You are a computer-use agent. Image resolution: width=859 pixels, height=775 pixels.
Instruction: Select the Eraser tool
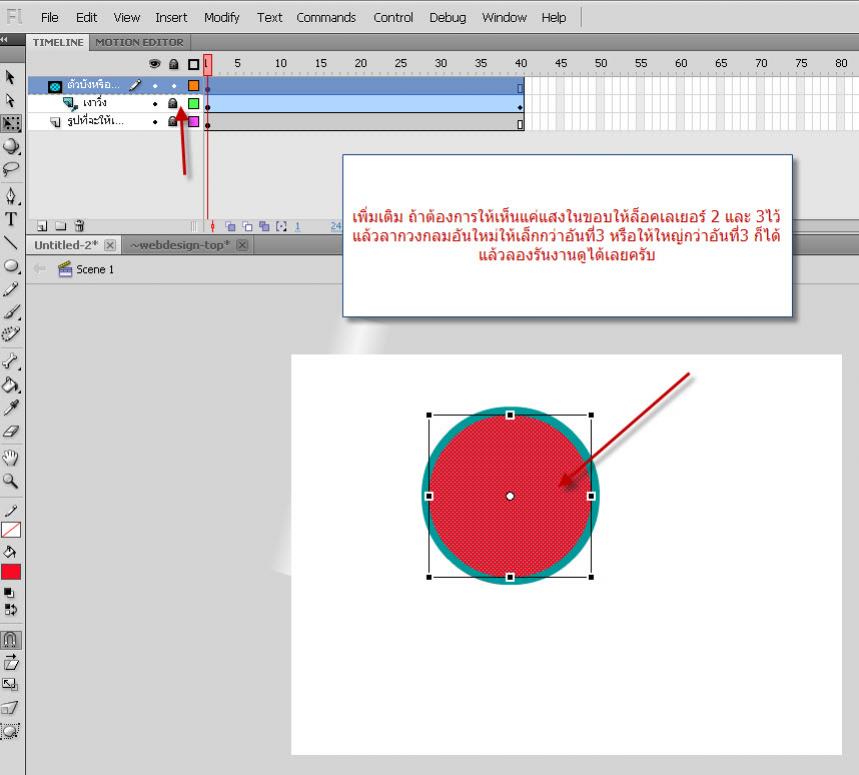11,432
